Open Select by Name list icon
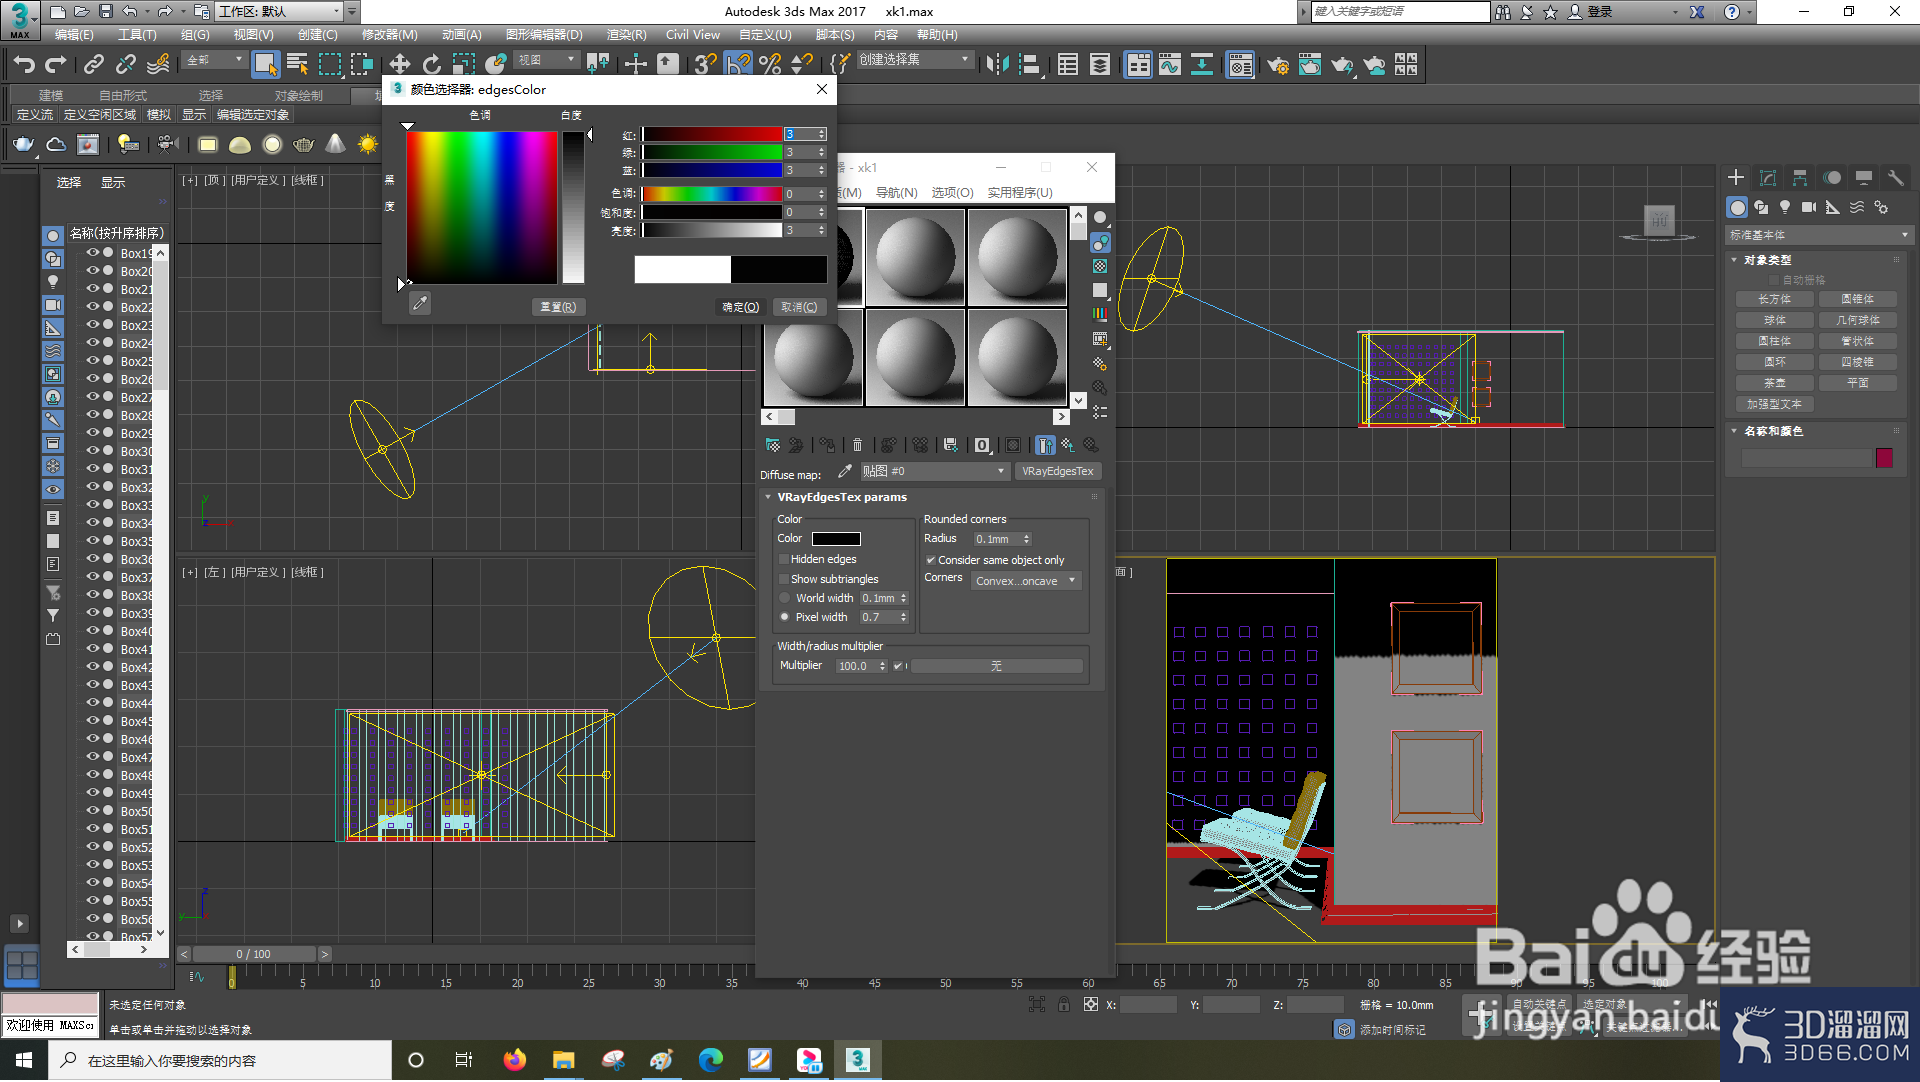 click(x=297, y=64)
